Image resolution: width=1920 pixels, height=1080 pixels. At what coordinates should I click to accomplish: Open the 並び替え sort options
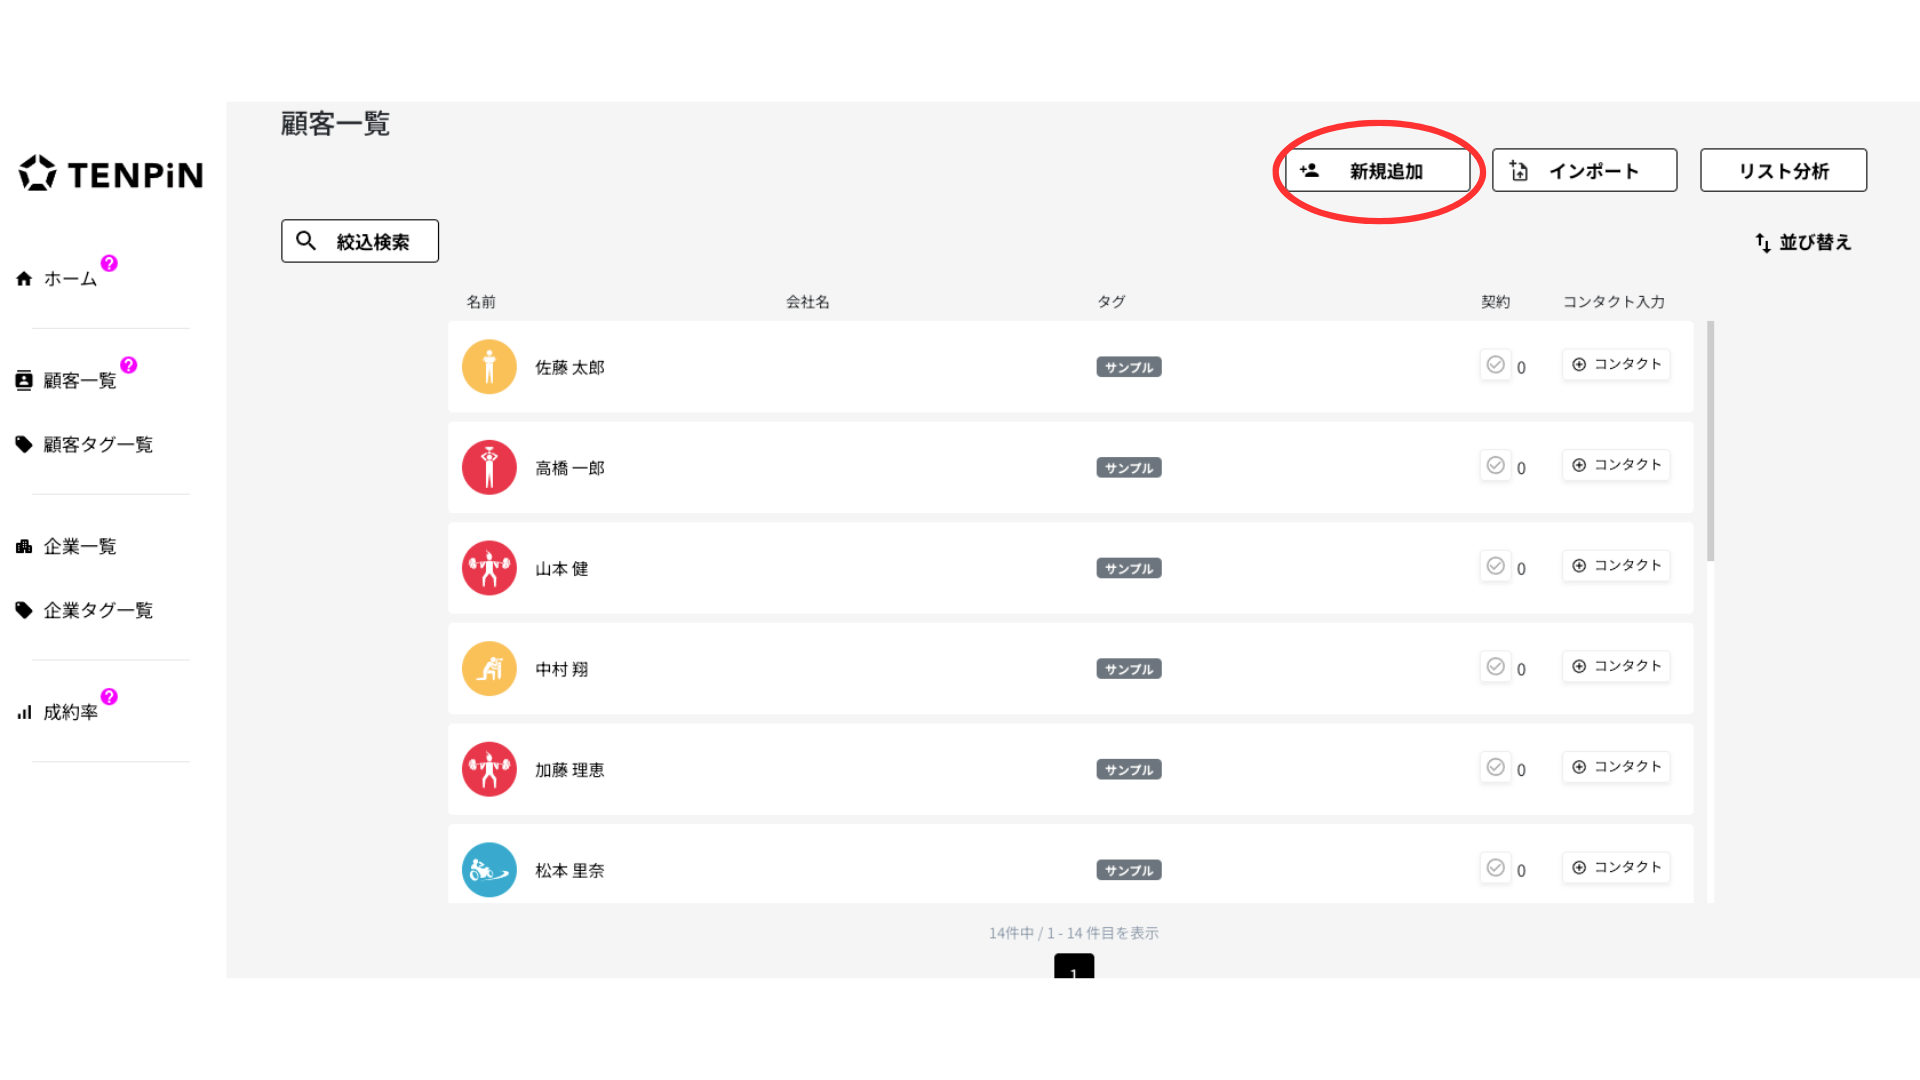click(1804, 242)
